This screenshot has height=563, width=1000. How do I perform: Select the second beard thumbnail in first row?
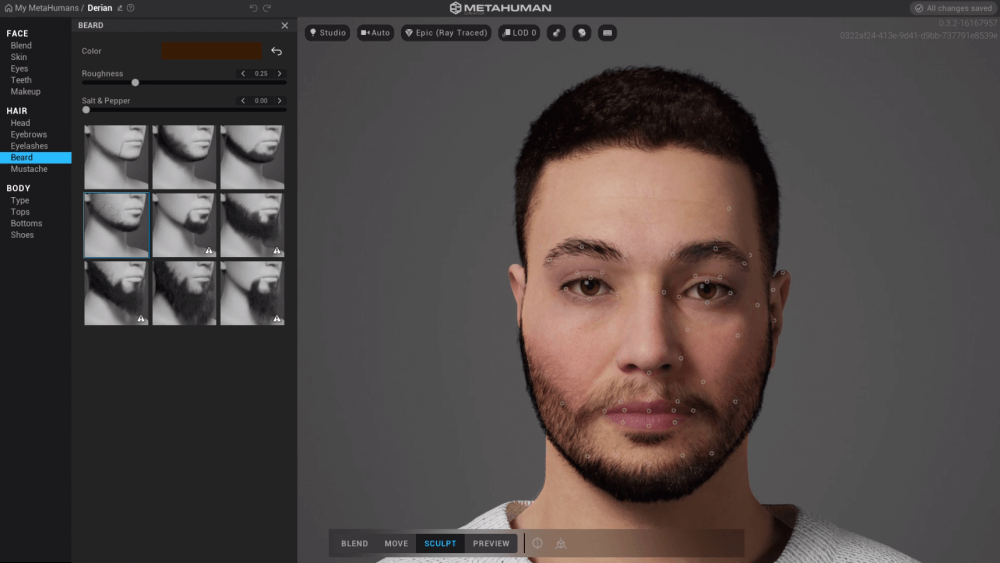pyautogui.click(x=184, y=157)
